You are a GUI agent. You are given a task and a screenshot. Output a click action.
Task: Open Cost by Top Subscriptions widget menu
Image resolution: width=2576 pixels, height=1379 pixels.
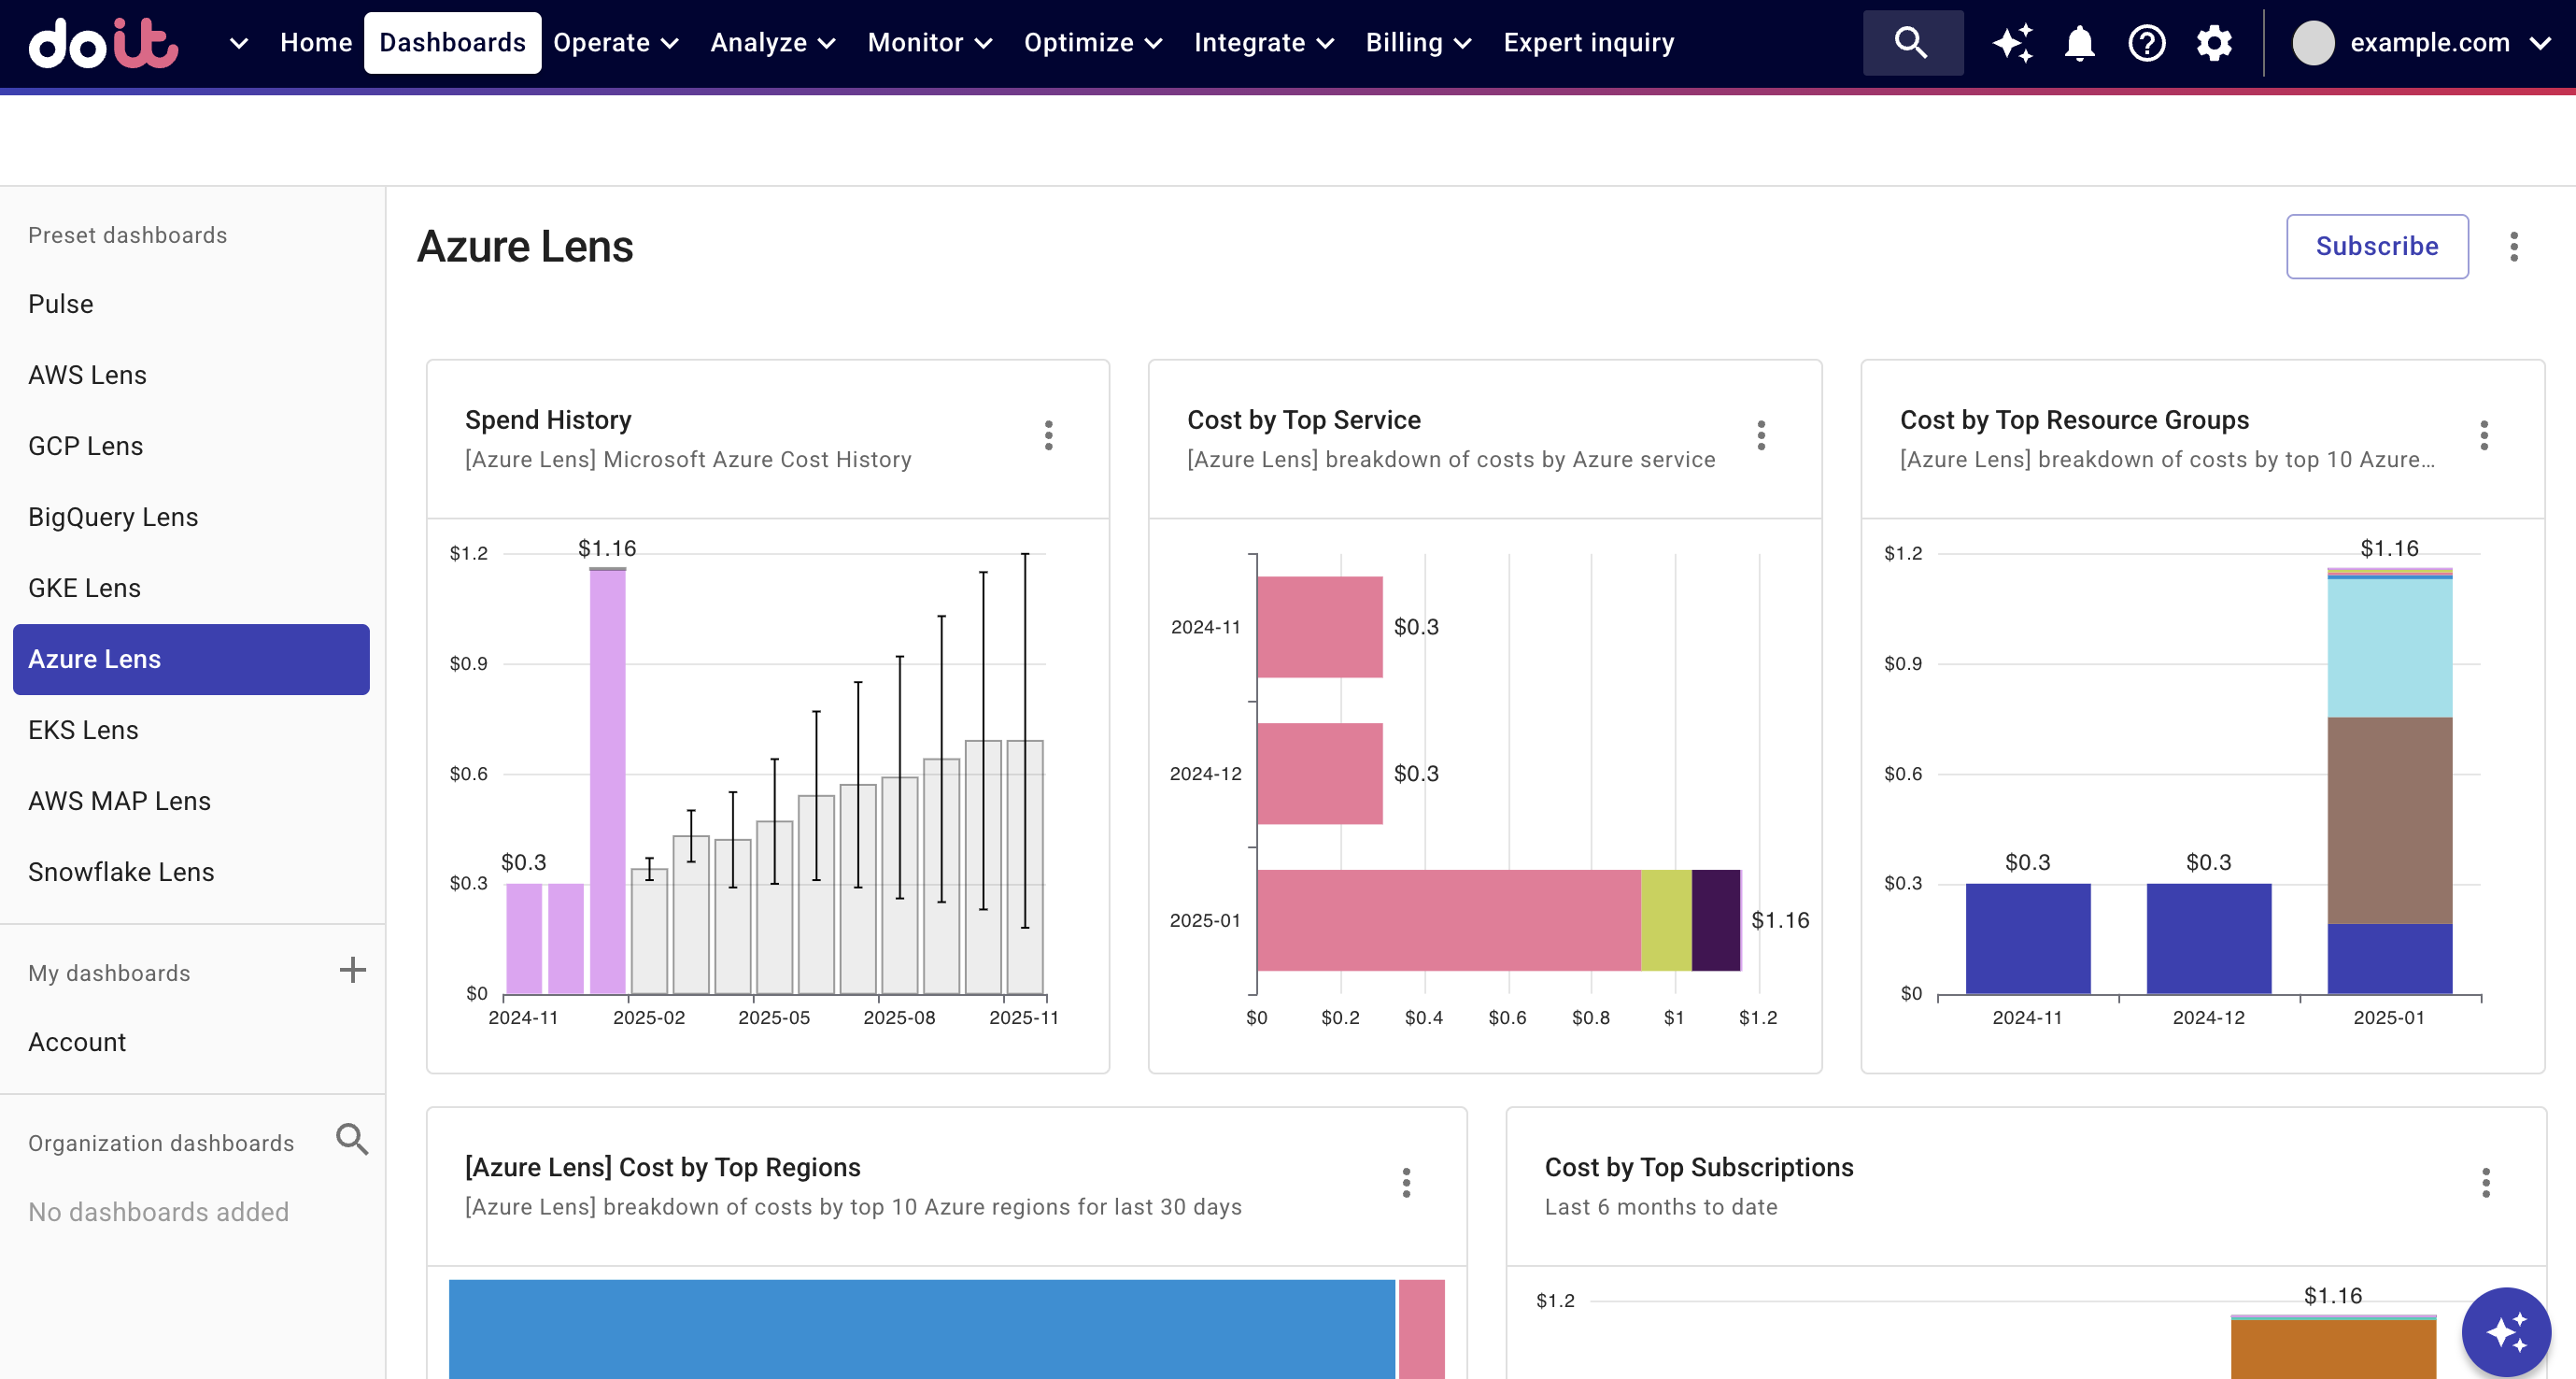(x=2486, y=1183)
